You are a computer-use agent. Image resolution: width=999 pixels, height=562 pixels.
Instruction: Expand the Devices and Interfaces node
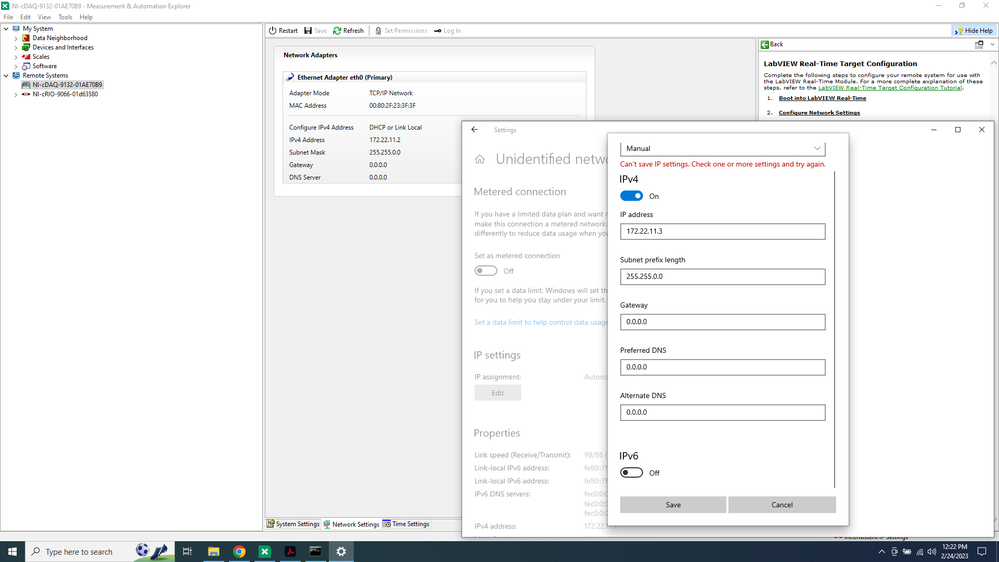tap(16, 47)
